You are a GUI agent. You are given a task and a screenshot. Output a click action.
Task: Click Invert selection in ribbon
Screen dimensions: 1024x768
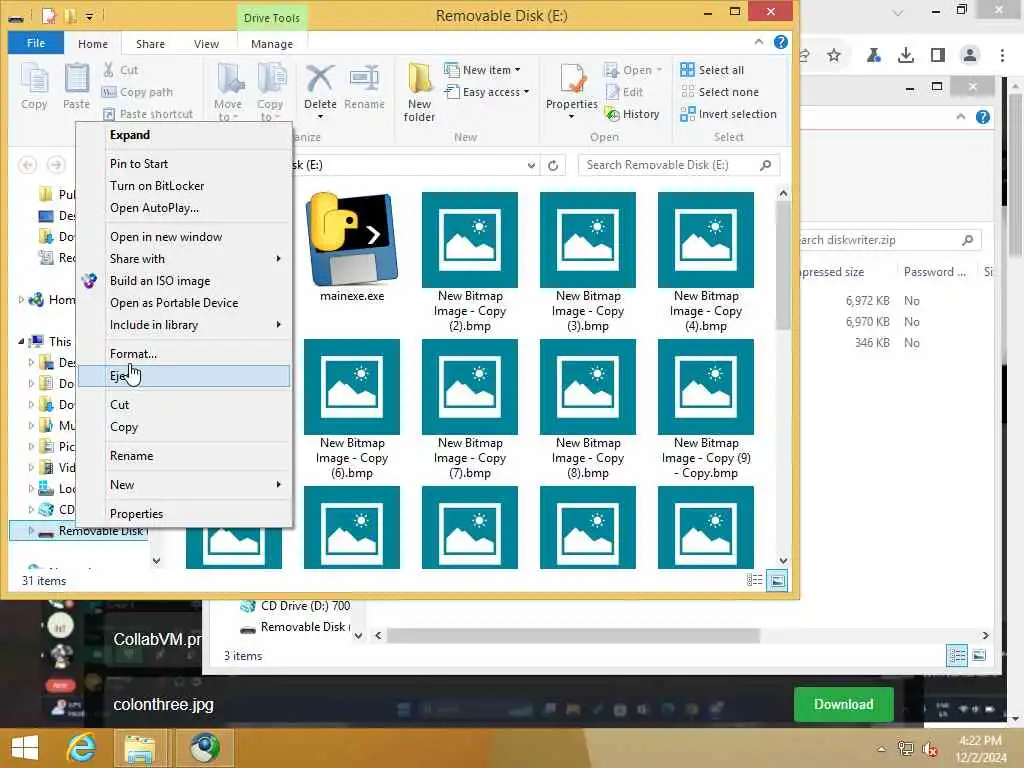pos(728,114)
